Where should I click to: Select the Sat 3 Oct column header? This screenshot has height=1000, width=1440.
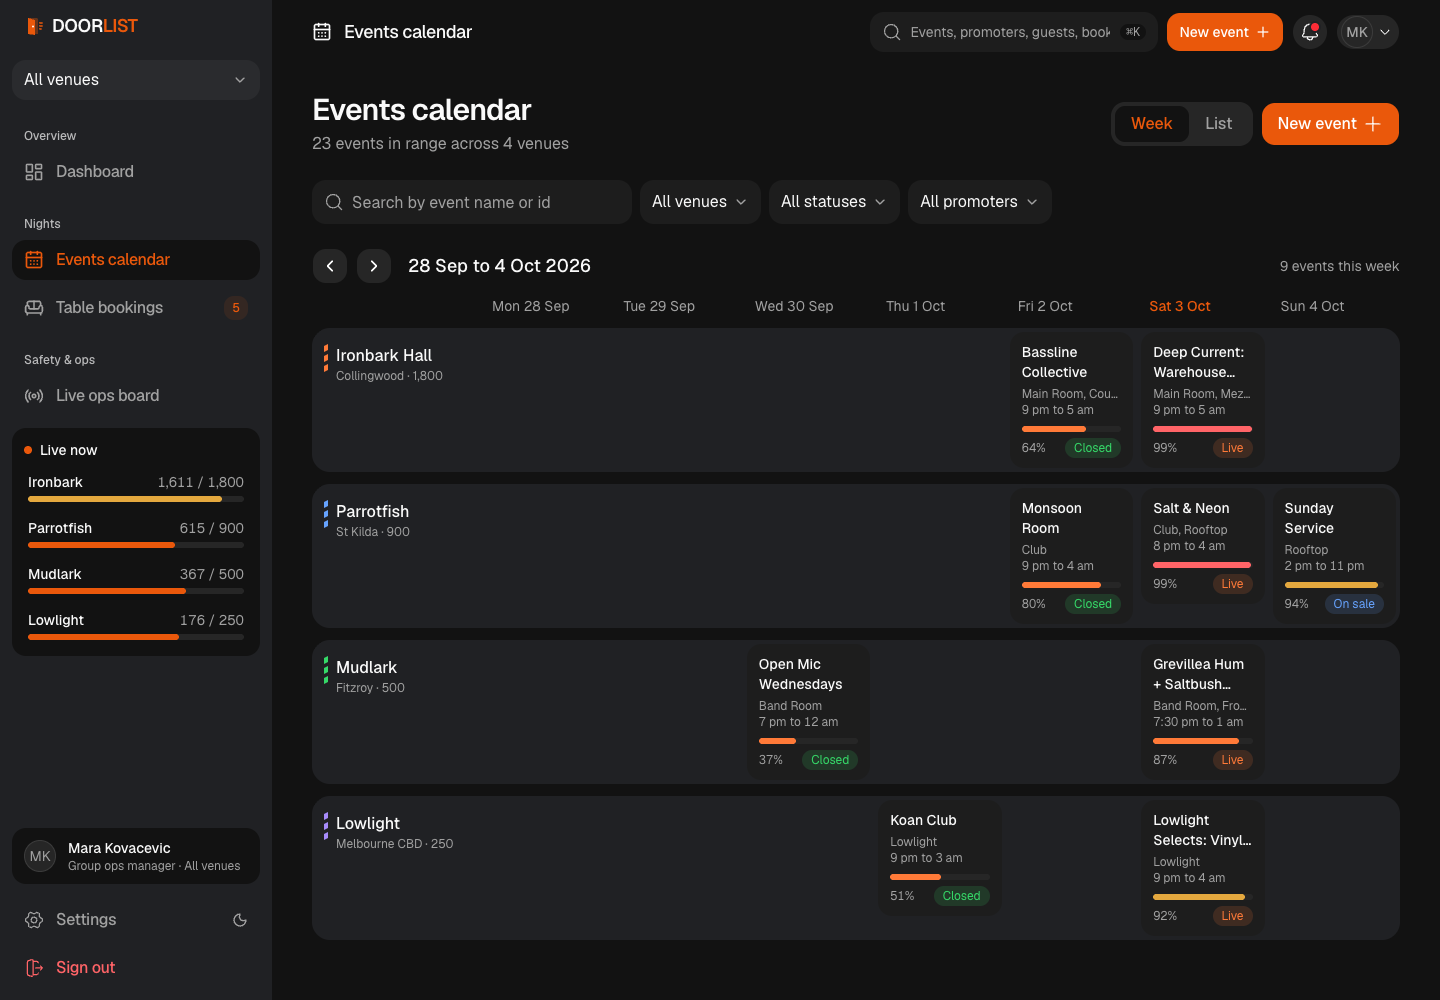click(1180, 306)
